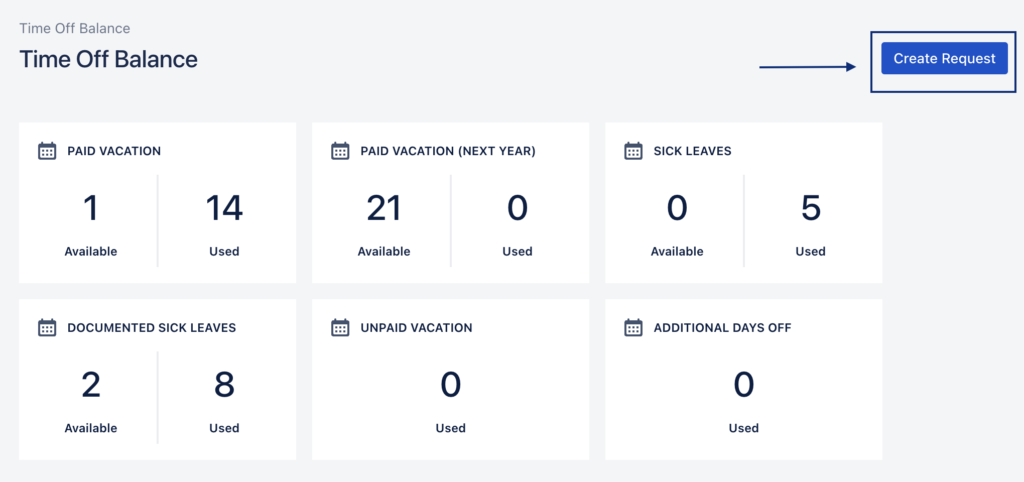Click the Unpaid Vacation calendar icon
Screen dimensions: 1024x482
(x=340, y=328)
